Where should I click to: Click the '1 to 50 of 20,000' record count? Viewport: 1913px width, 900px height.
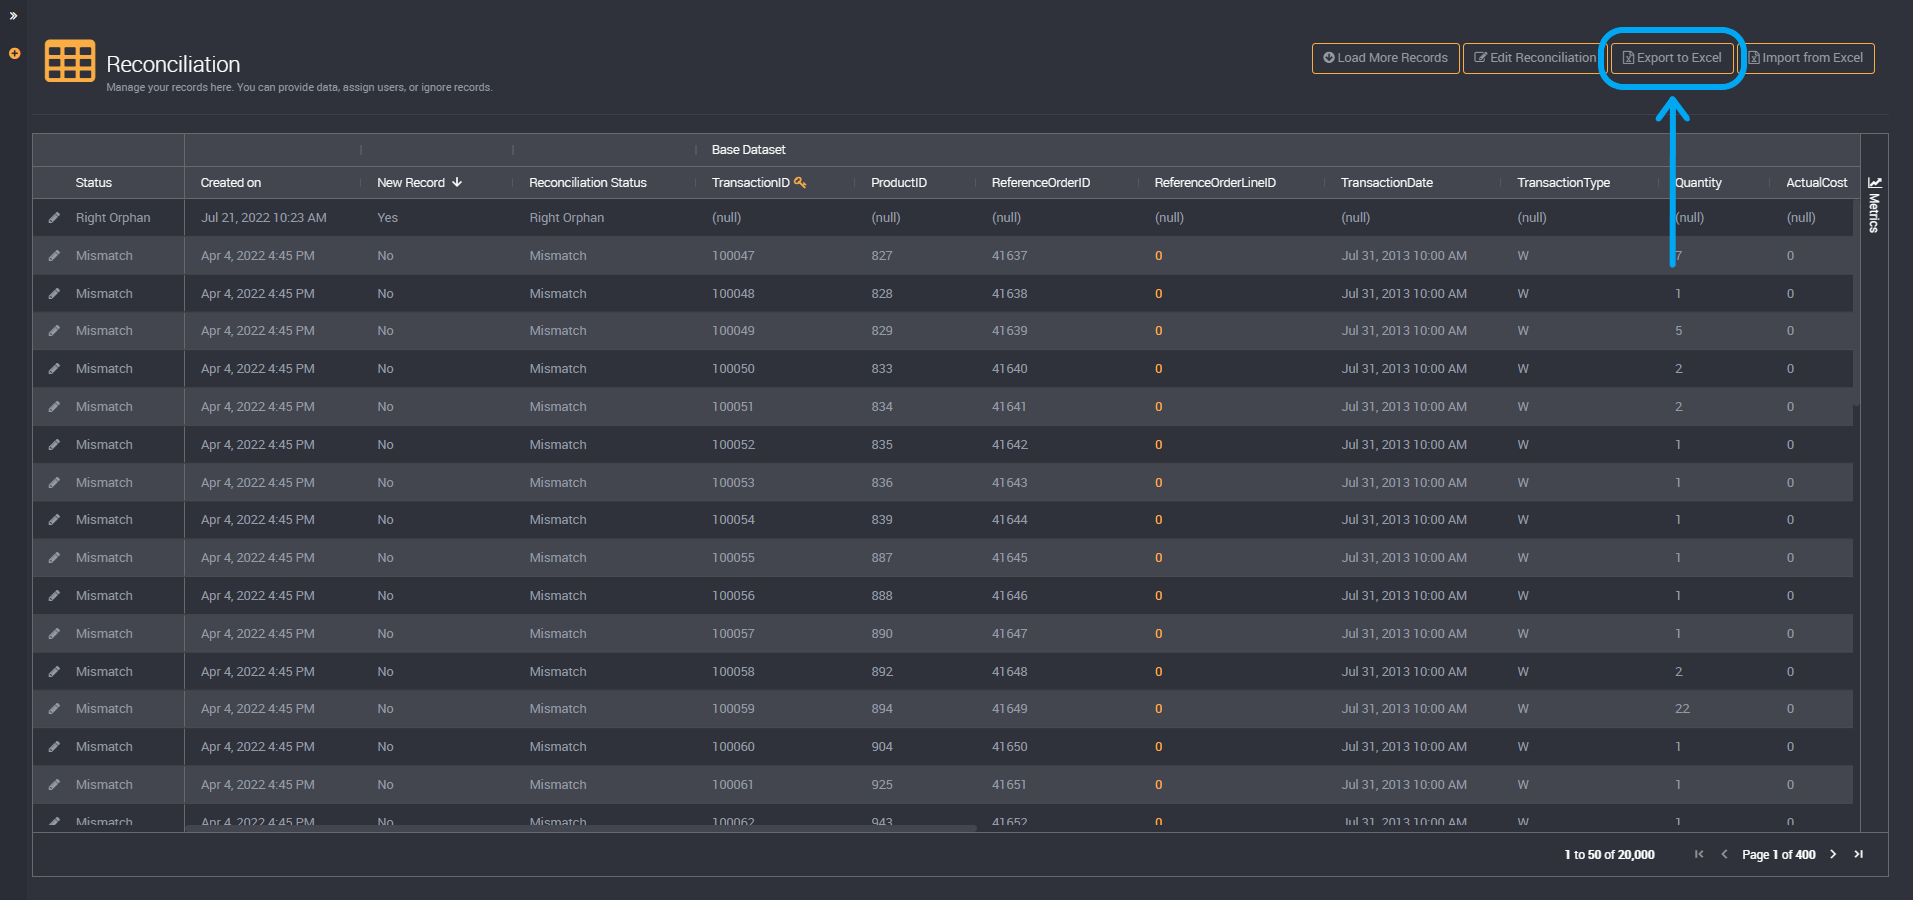tap(1609, 855)
